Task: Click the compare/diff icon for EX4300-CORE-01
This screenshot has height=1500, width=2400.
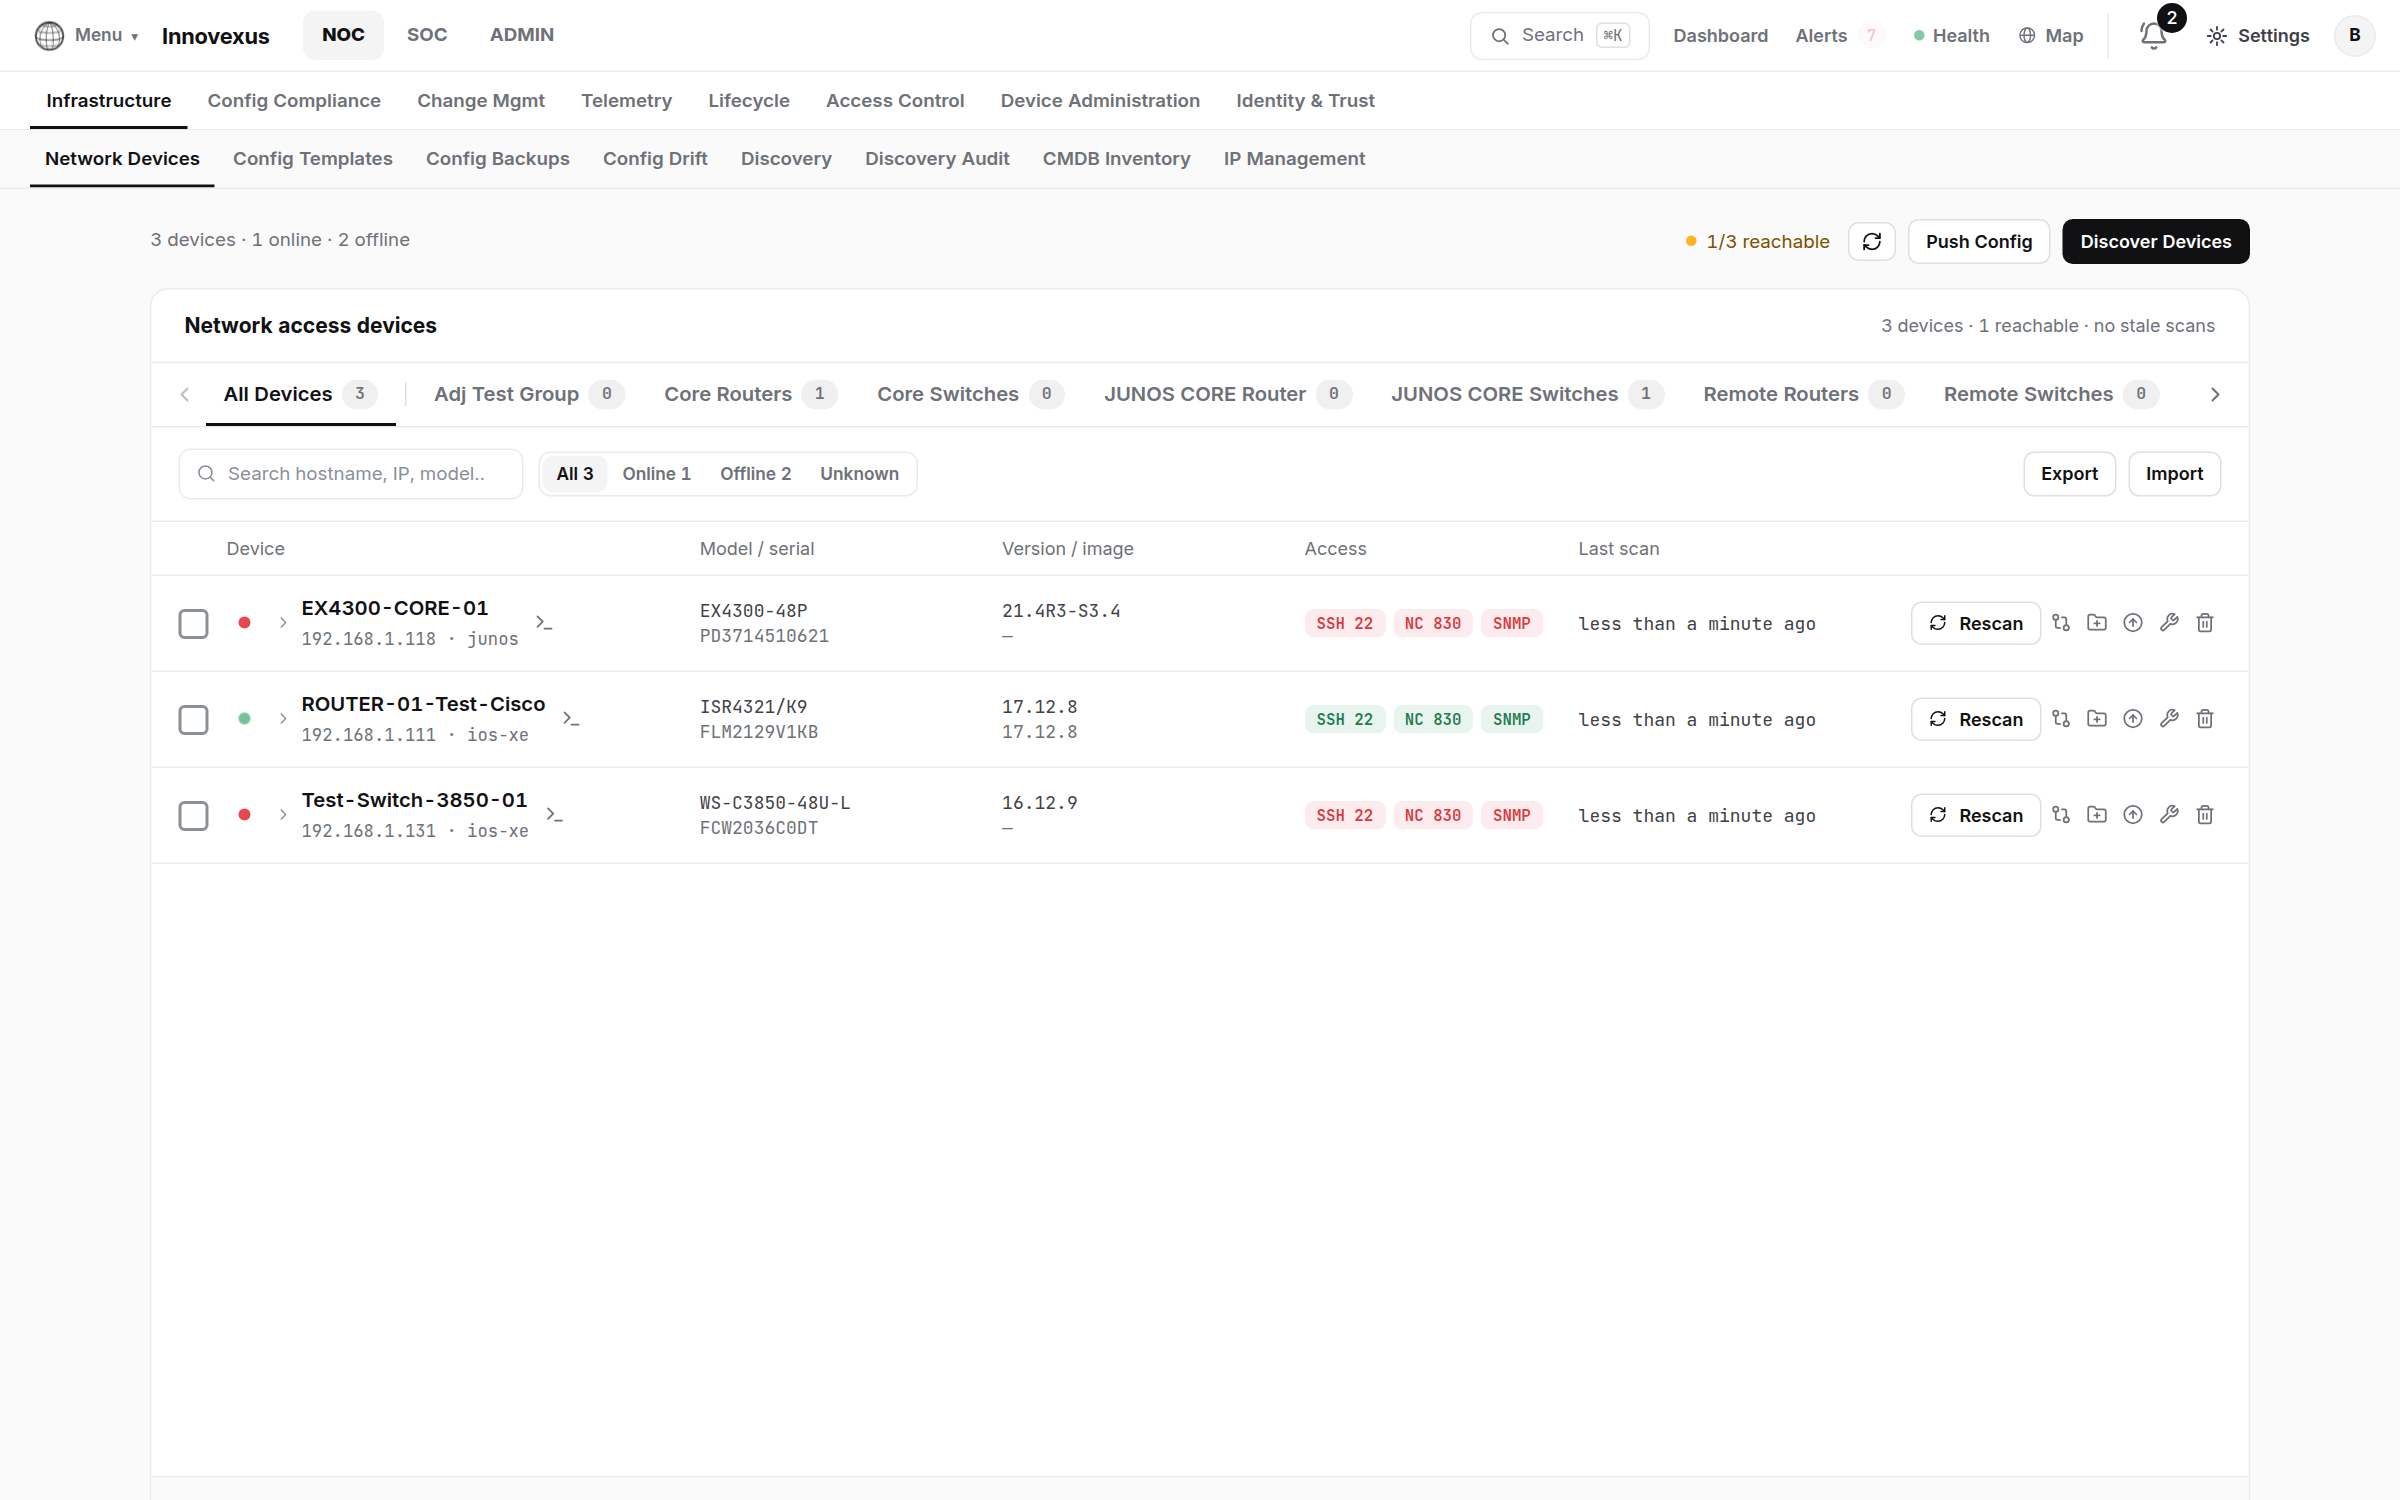Action: click(2061, 622)
